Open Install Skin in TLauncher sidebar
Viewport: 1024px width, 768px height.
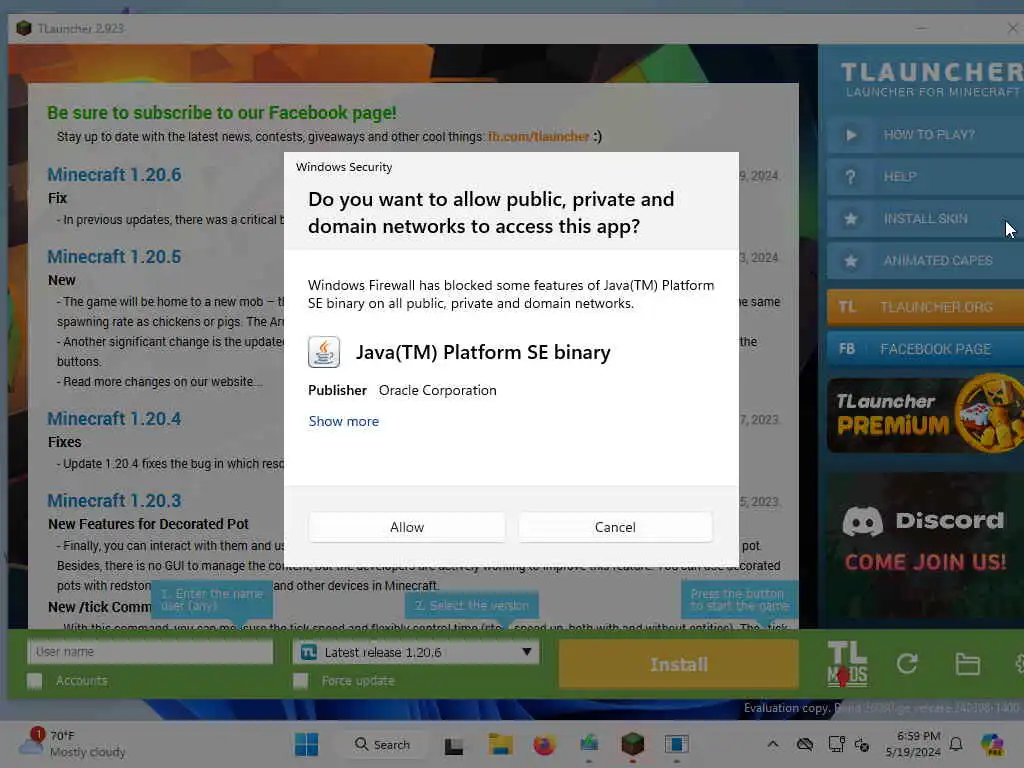point(925,219)
